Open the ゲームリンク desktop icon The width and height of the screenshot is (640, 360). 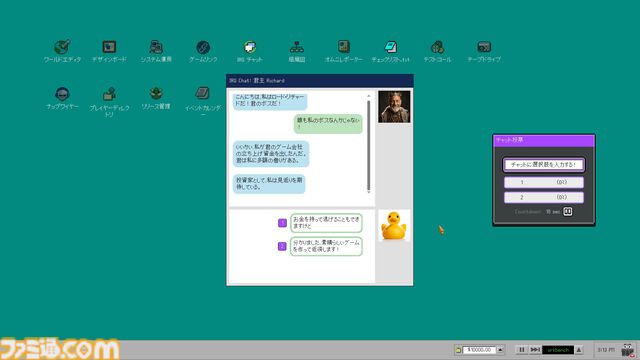coord(203,51)
